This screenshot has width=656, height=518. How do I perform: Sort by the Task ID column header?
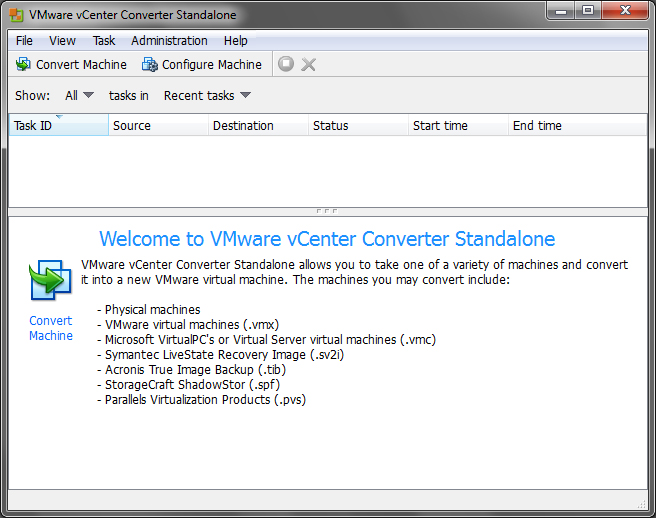pyautogui.click(x=59, y=126)
